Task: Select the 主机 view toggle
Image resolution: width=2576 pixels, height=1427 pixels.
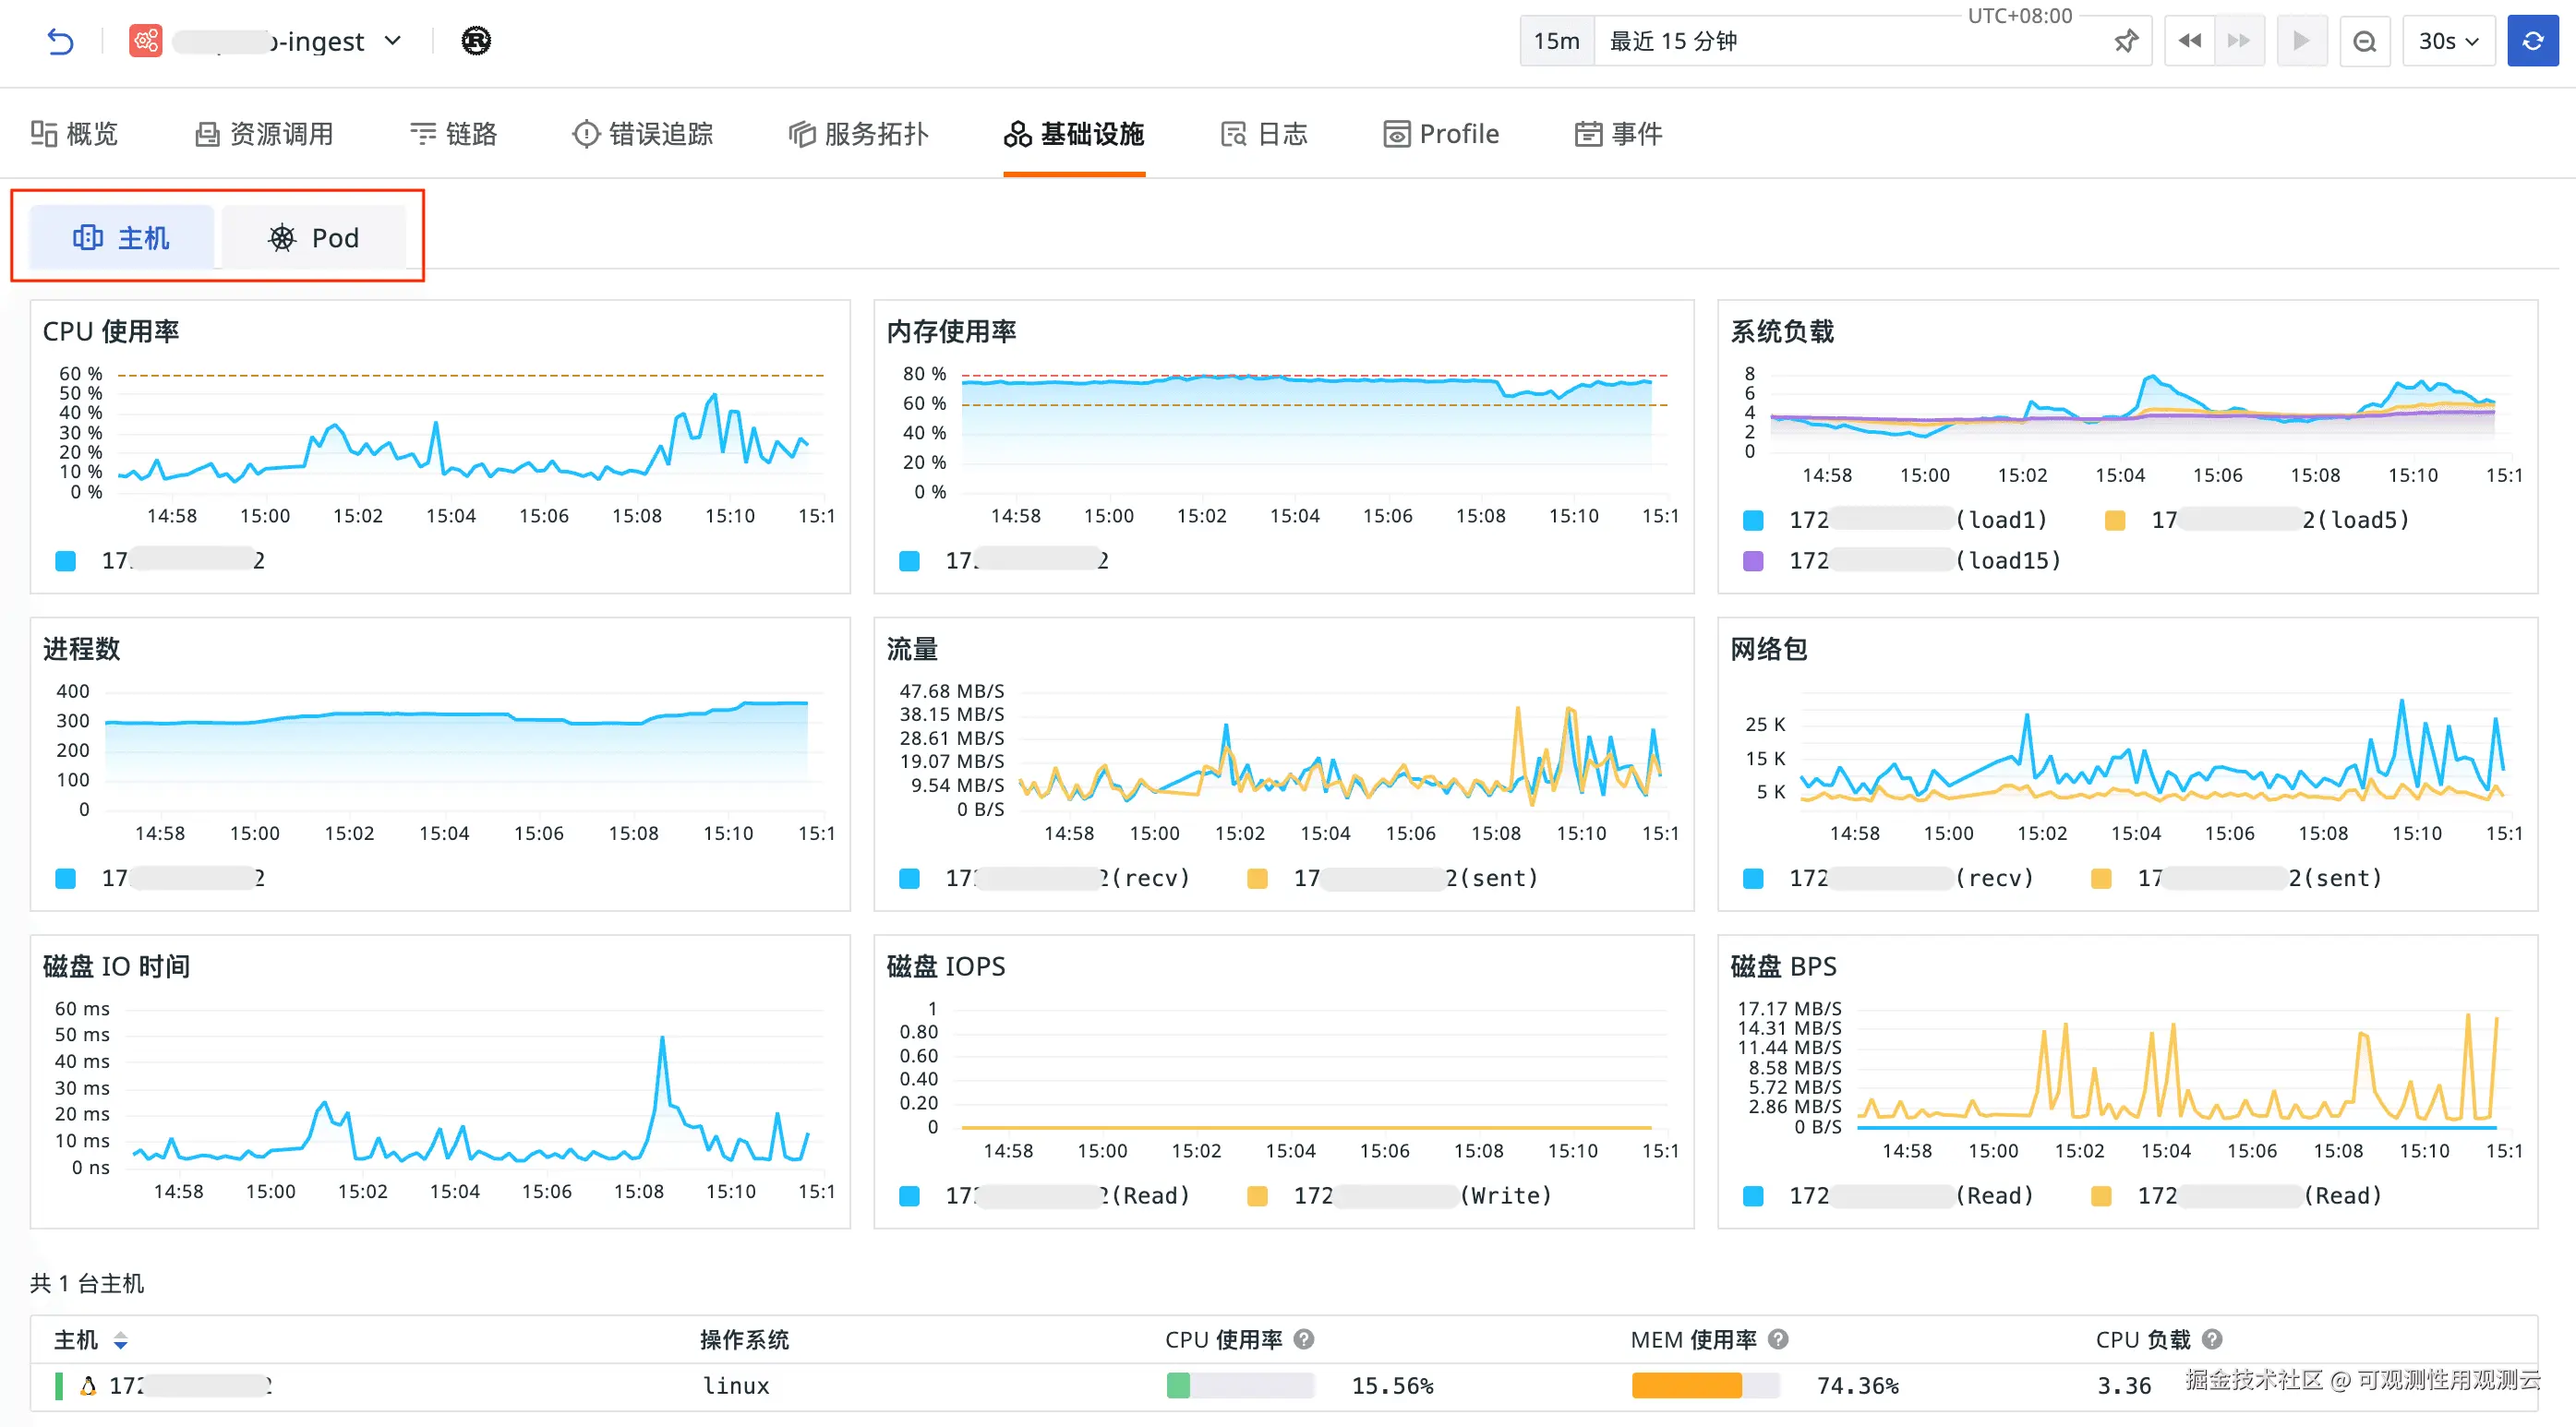Action: click(121, 238)
